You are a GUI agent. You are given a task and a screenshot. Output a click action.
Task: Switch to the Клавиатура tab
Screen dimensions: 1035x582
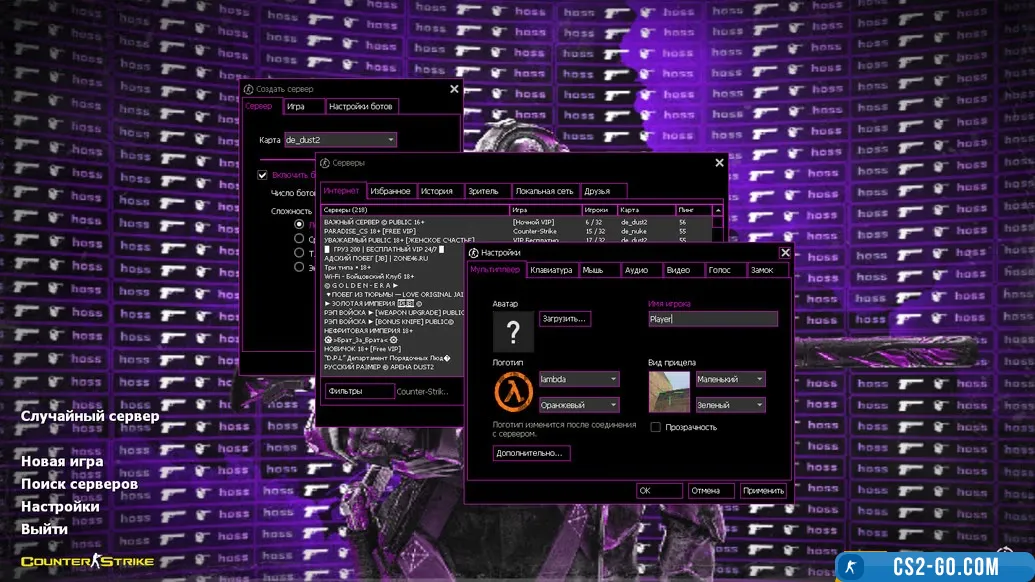552,270
